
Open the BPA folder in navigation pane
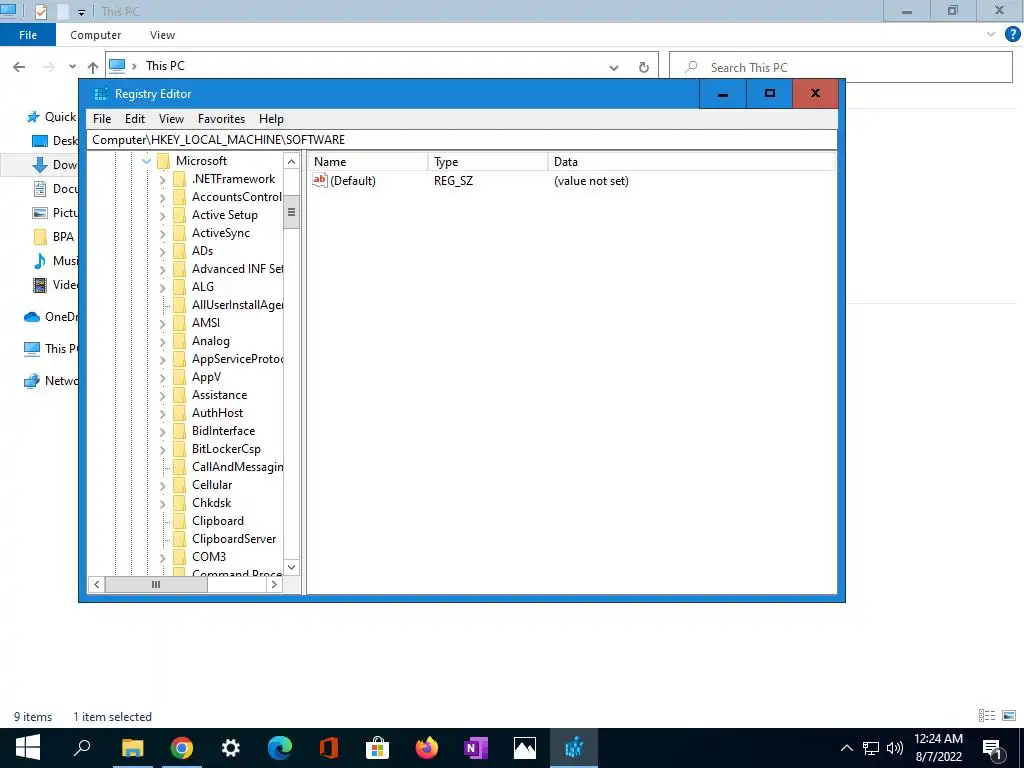(63, 236)
